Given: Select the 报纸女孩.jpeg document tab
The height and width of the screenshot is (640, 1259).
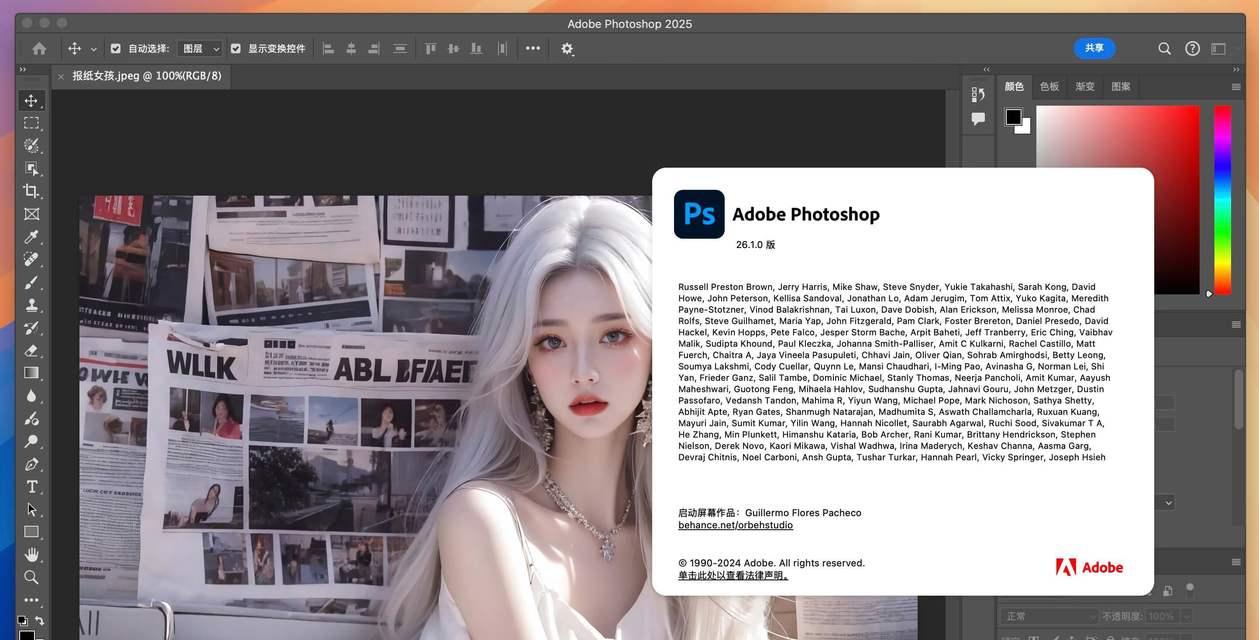Looking at the screenshot, I should pos(147,76).
